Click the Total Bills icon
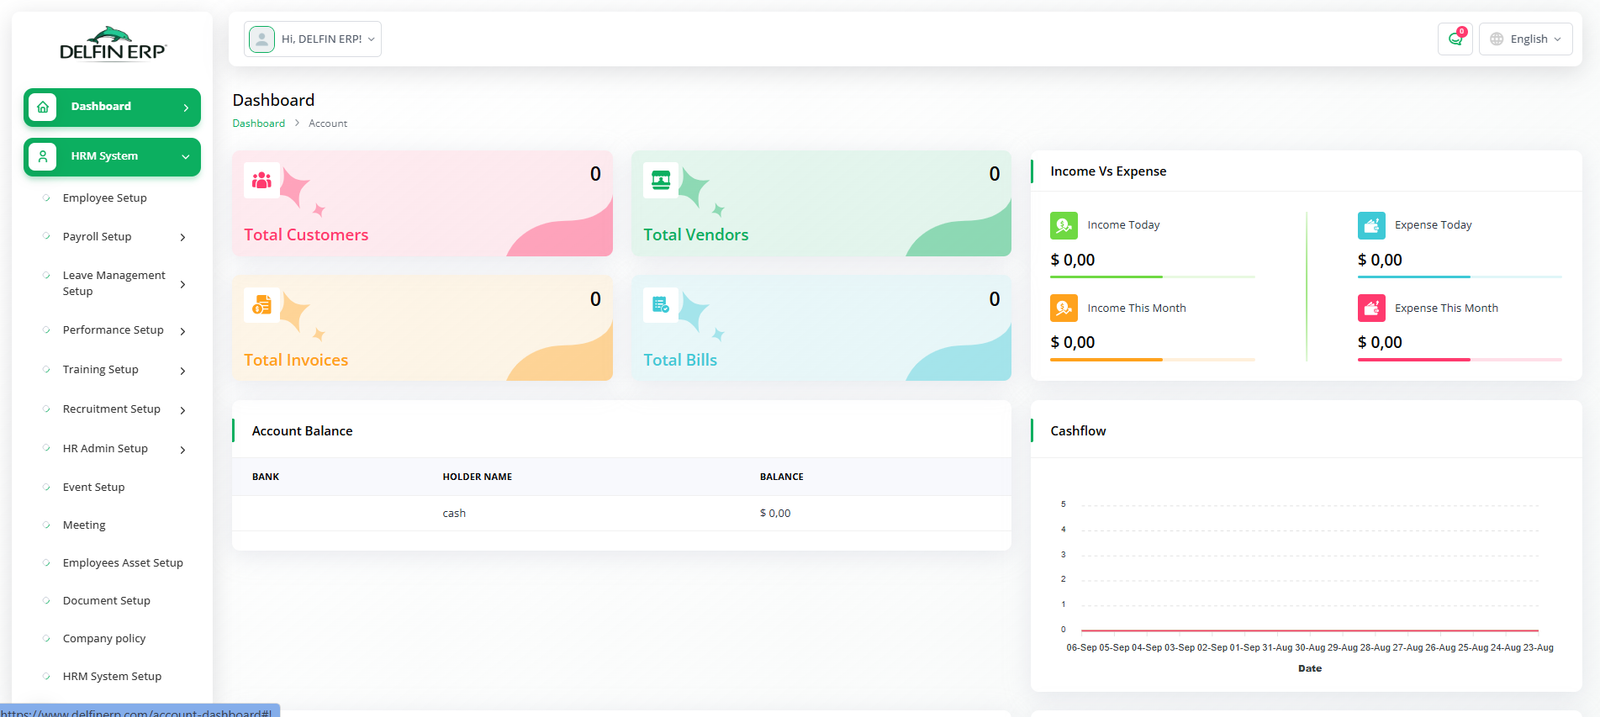 point(661,305)
